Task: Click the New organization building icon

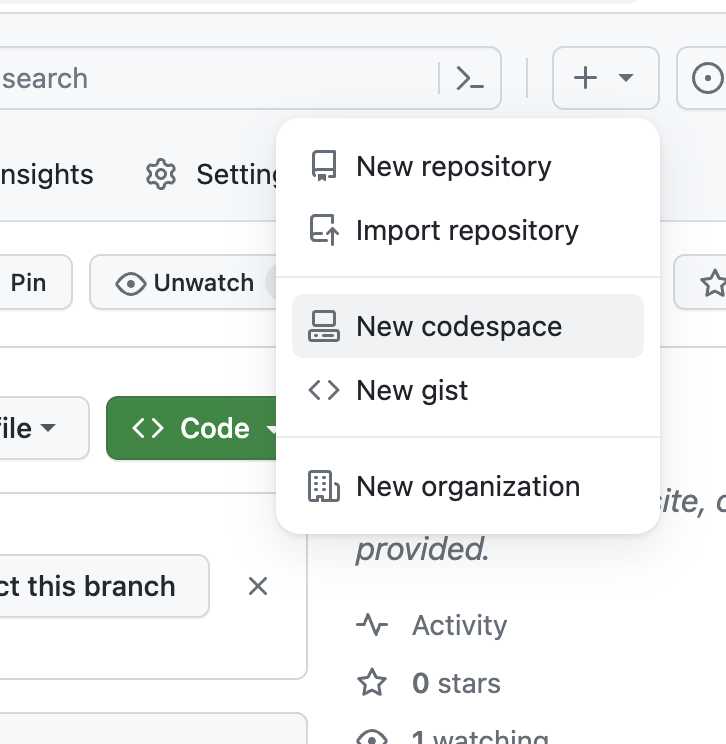Action: click(324, 487)
